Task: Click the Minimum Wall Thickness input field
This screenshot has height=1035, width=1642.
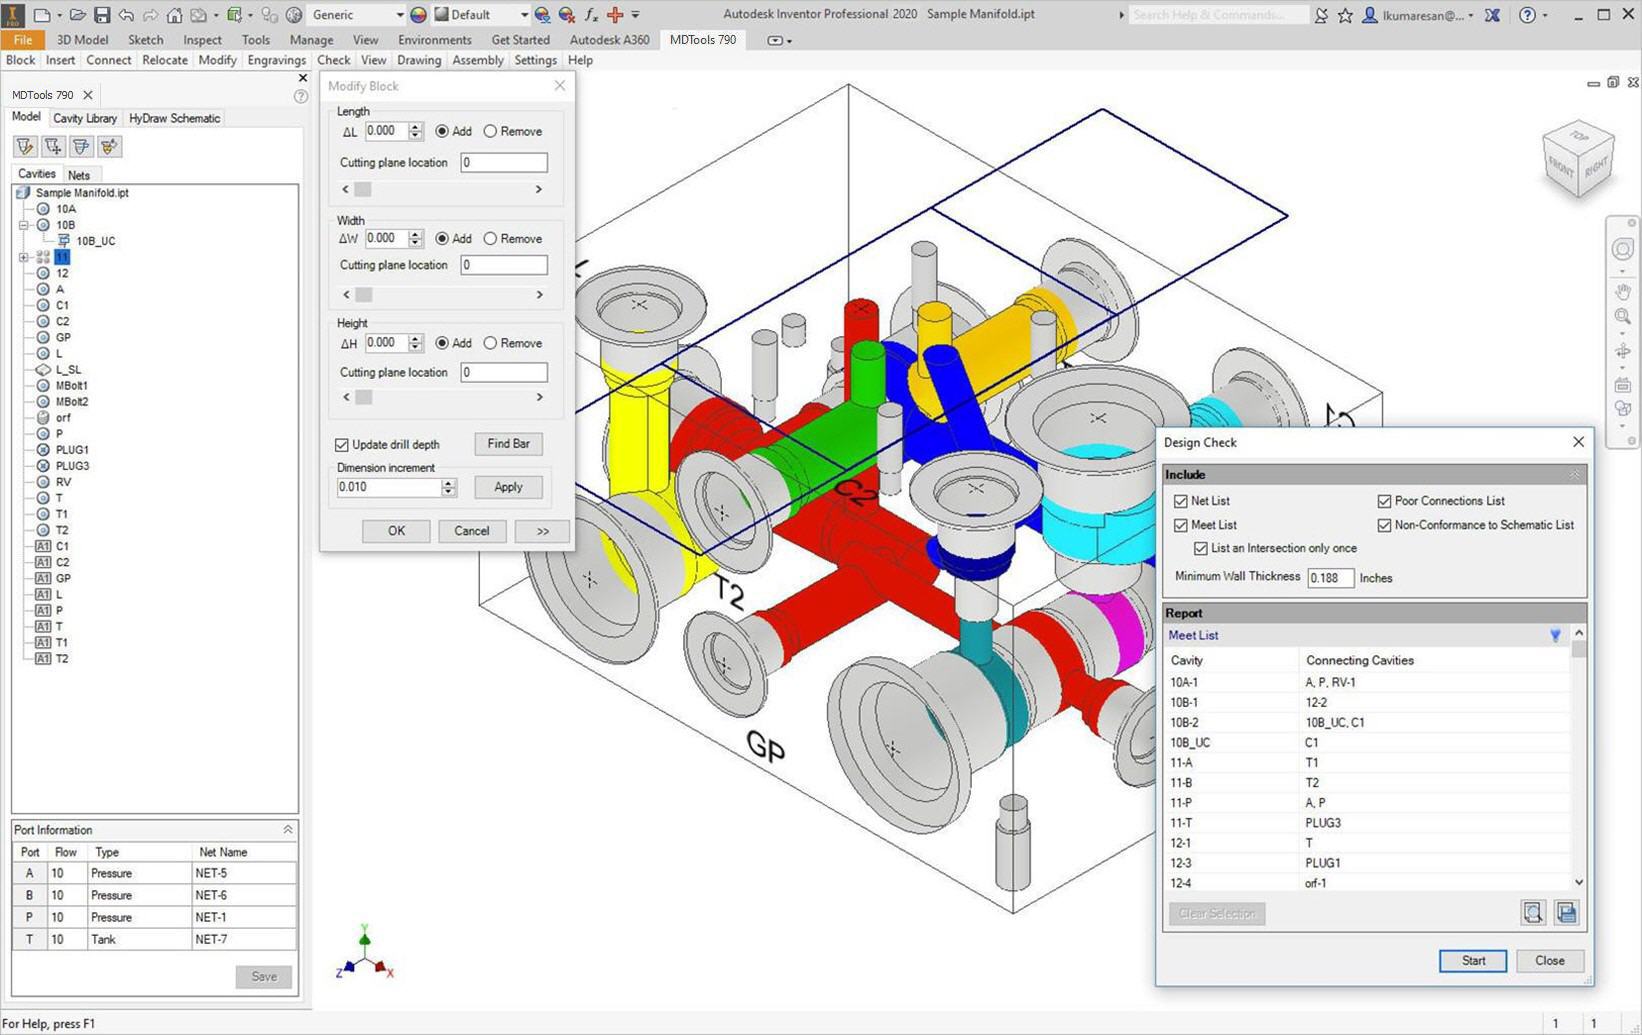Action: (1331, 578)
